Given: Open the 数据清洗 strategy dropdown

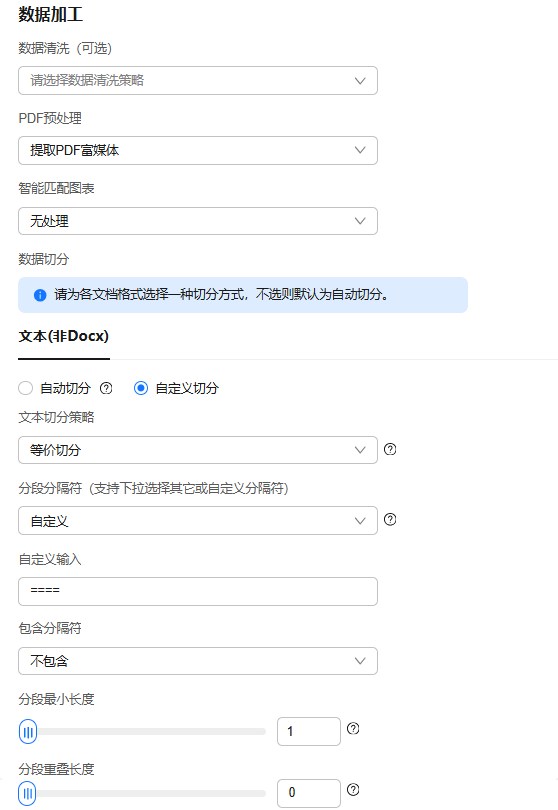Looking at the screenshot, I should pyautogui.click(x=198, y=81).
